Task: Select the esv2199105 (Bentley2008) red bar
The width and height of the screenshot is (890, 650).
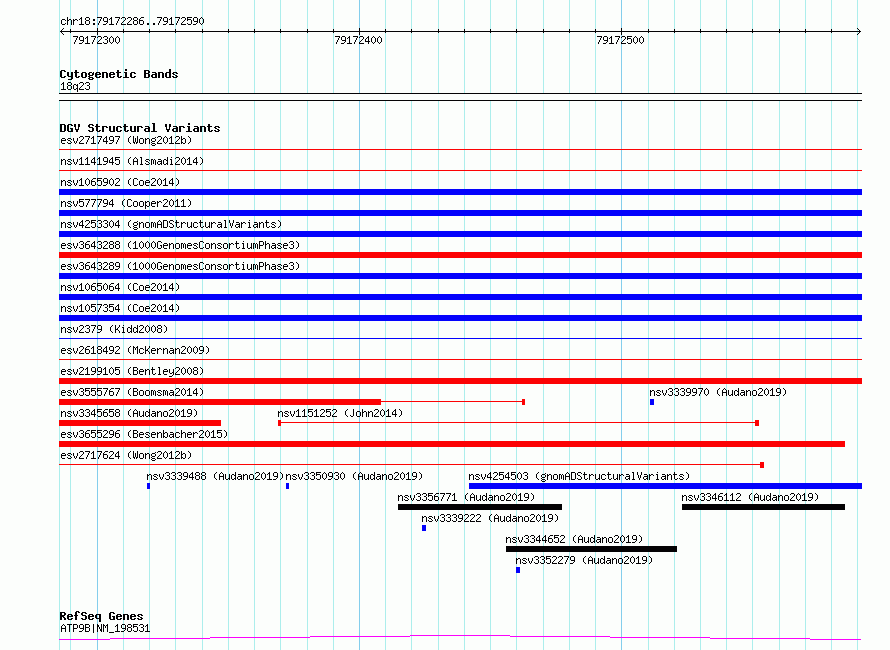Action: [x=460, y=381]
